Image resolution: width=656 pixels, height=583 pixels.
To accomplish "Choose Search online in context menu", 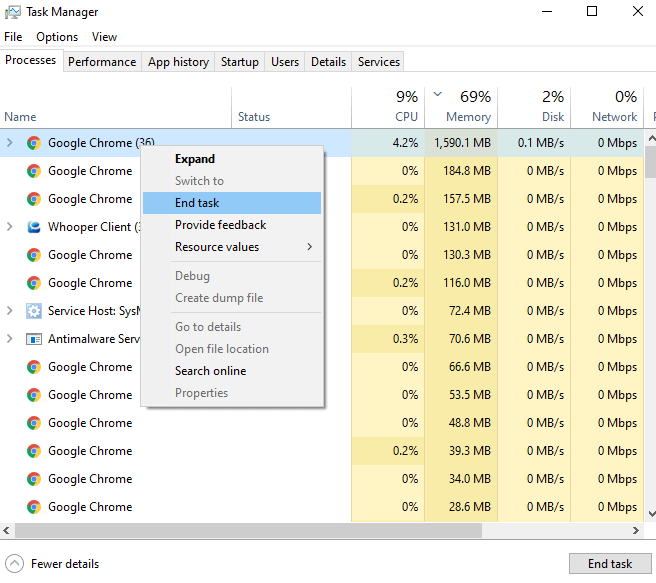I will [x=232, y=371].
